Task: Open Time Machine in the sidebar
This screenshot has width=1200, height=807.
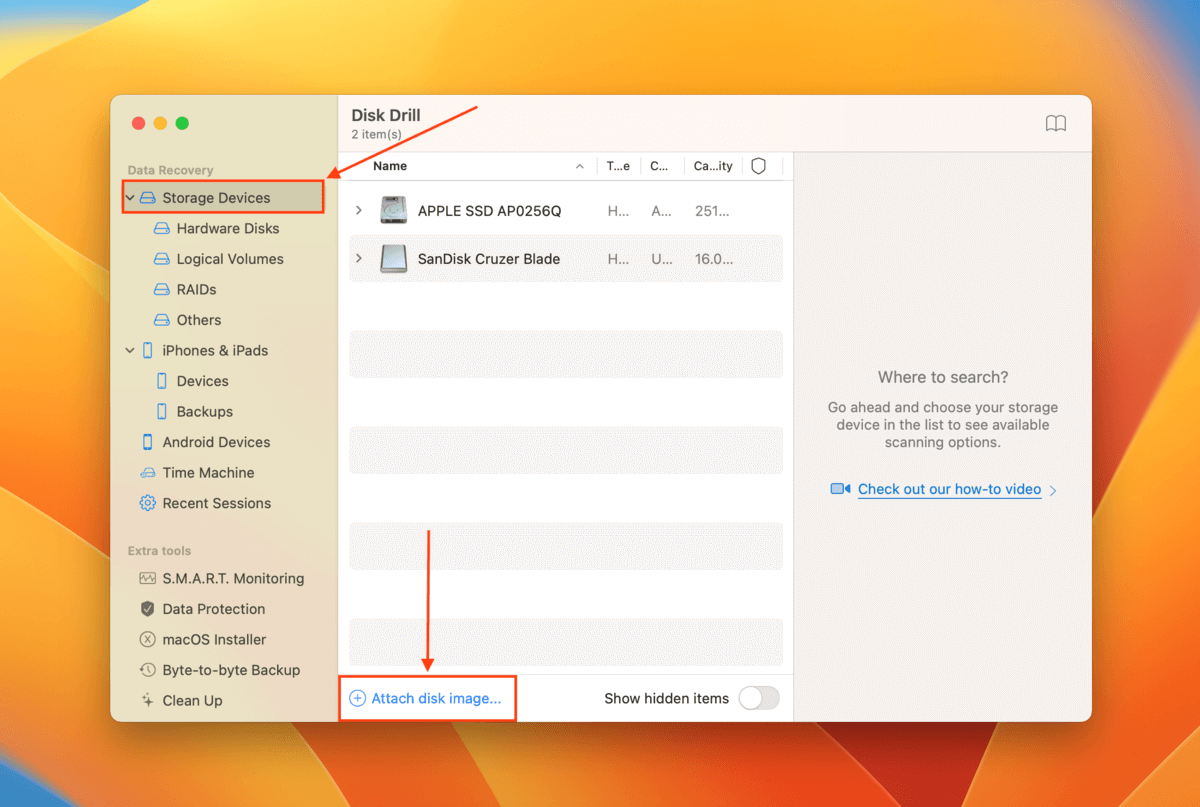Action: pyautogui.click(x=209, y=473)
